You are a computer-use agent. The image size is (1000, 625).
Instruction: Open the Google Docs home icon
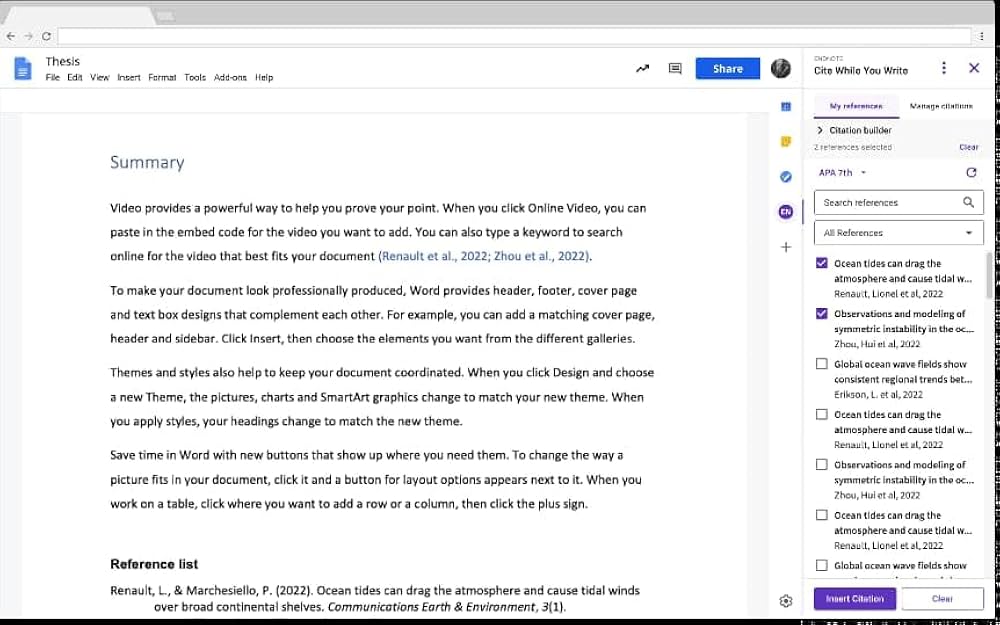pyautogui.click(x=23, y=68)
